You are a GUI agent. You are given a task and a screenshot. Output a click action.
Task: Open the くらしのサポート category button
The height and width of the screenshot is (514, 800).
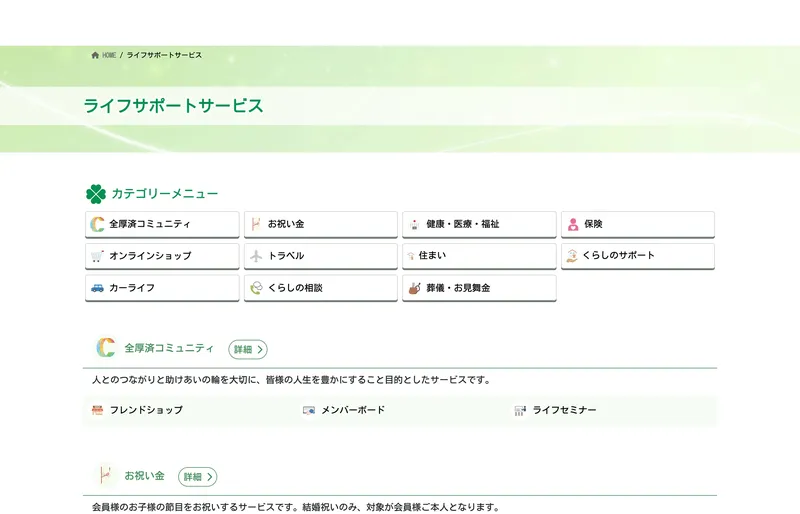[638, 256]
